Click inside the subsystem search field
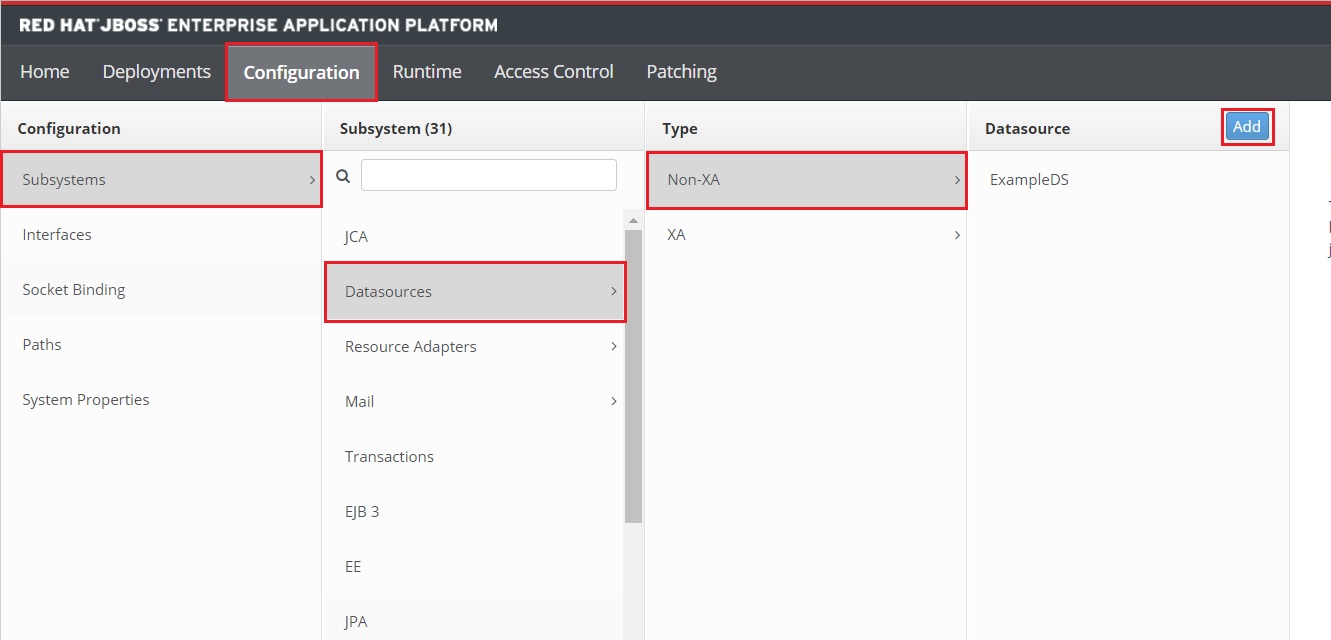This screenshot has height=640, width=1331. pyautogui.click(x=488, y=174)
